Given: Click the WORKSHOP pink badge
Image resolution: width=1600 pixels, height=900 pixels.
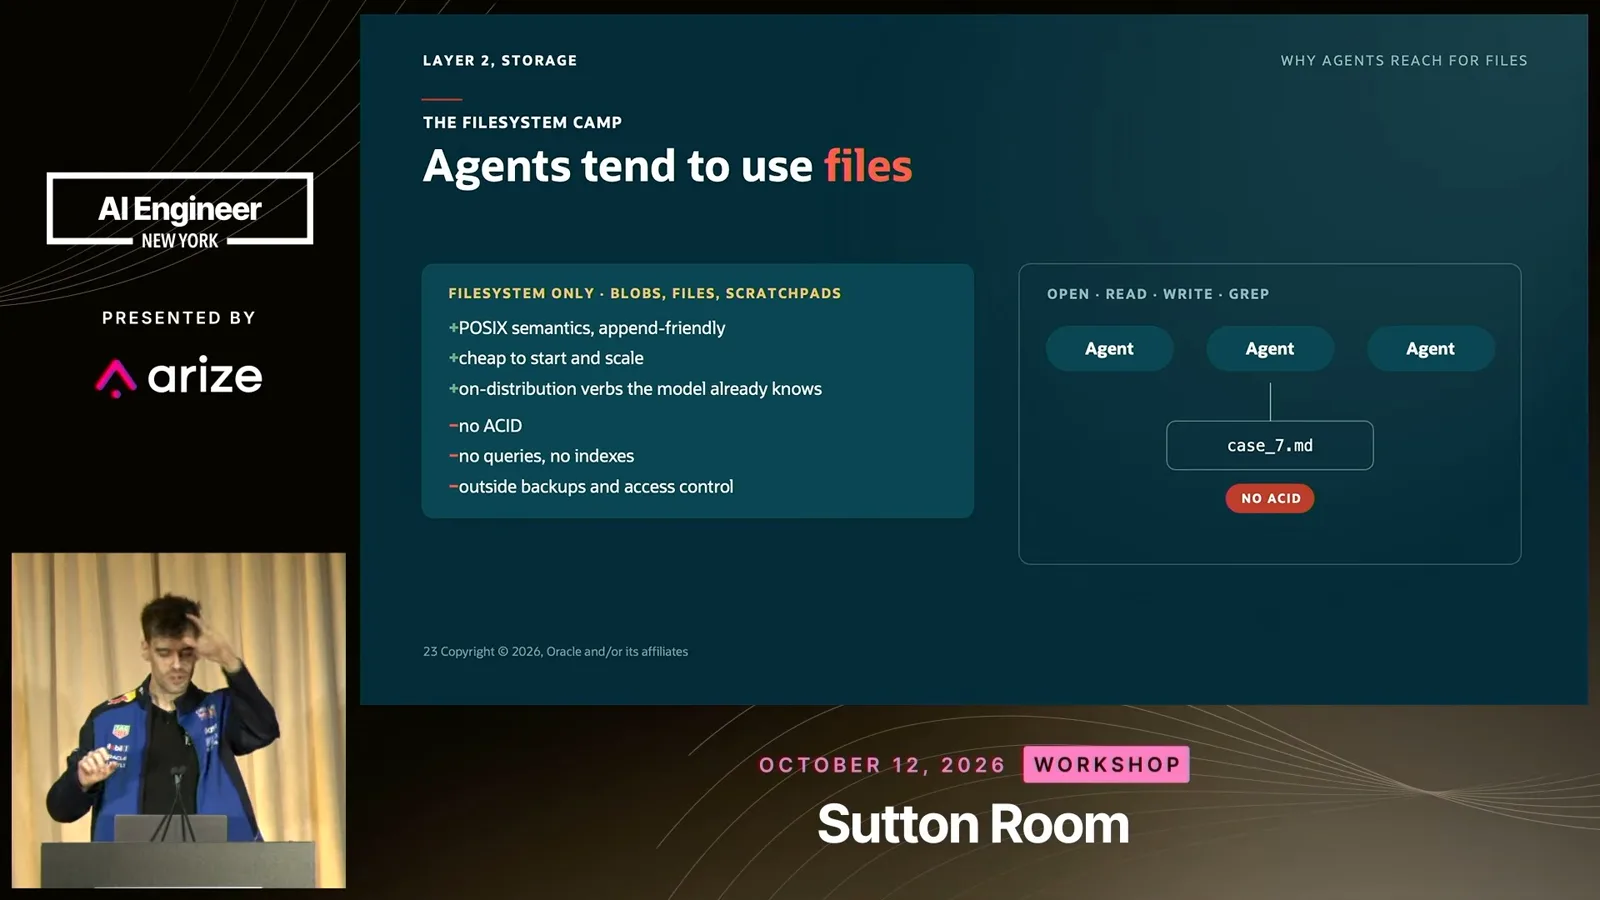Looking at the screenshot, I should point(1106,765).
